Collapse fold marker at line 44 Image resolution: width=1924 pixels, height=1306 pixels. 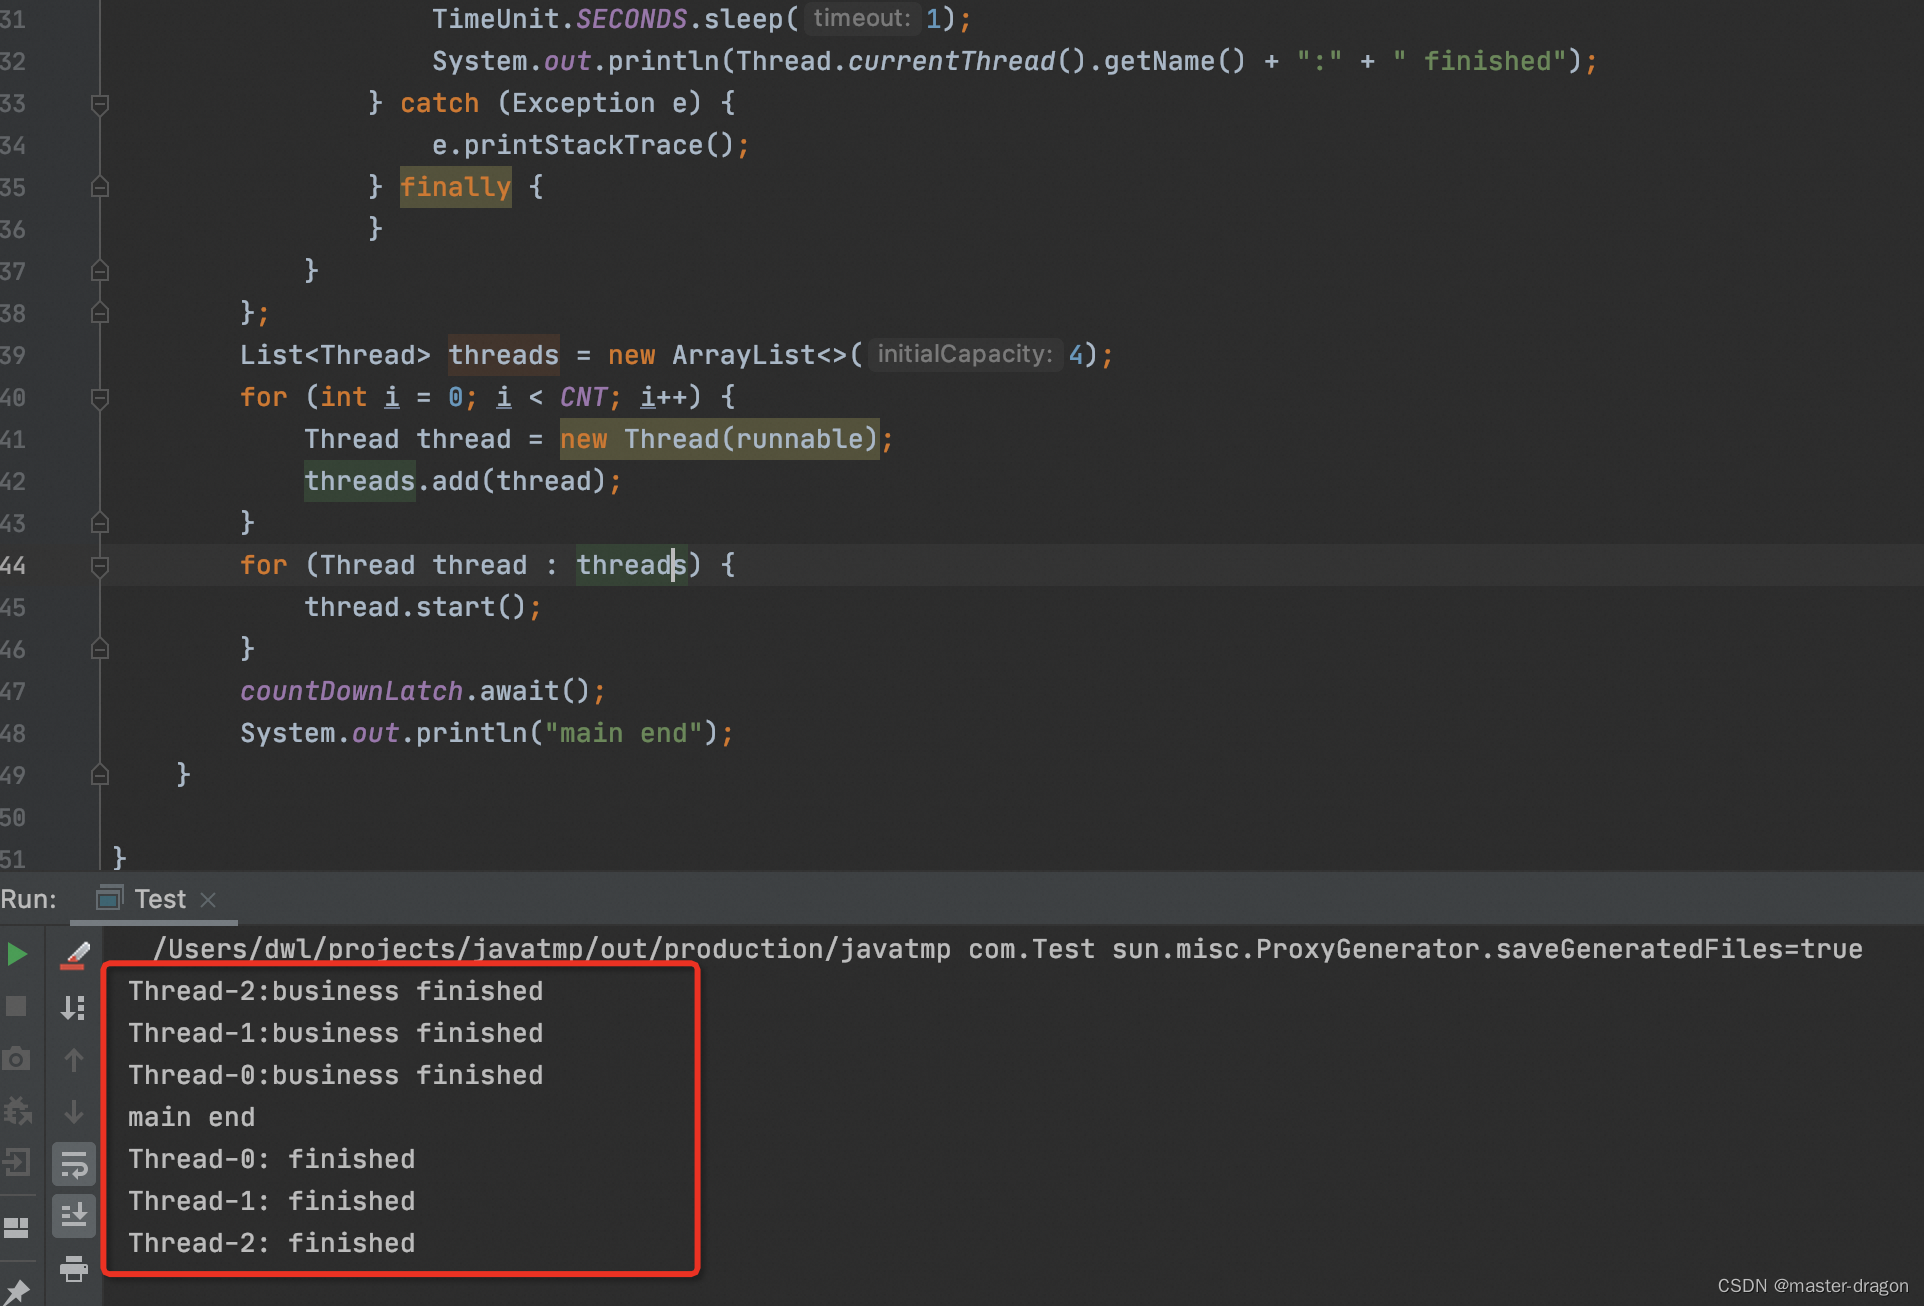coord(100,566)
